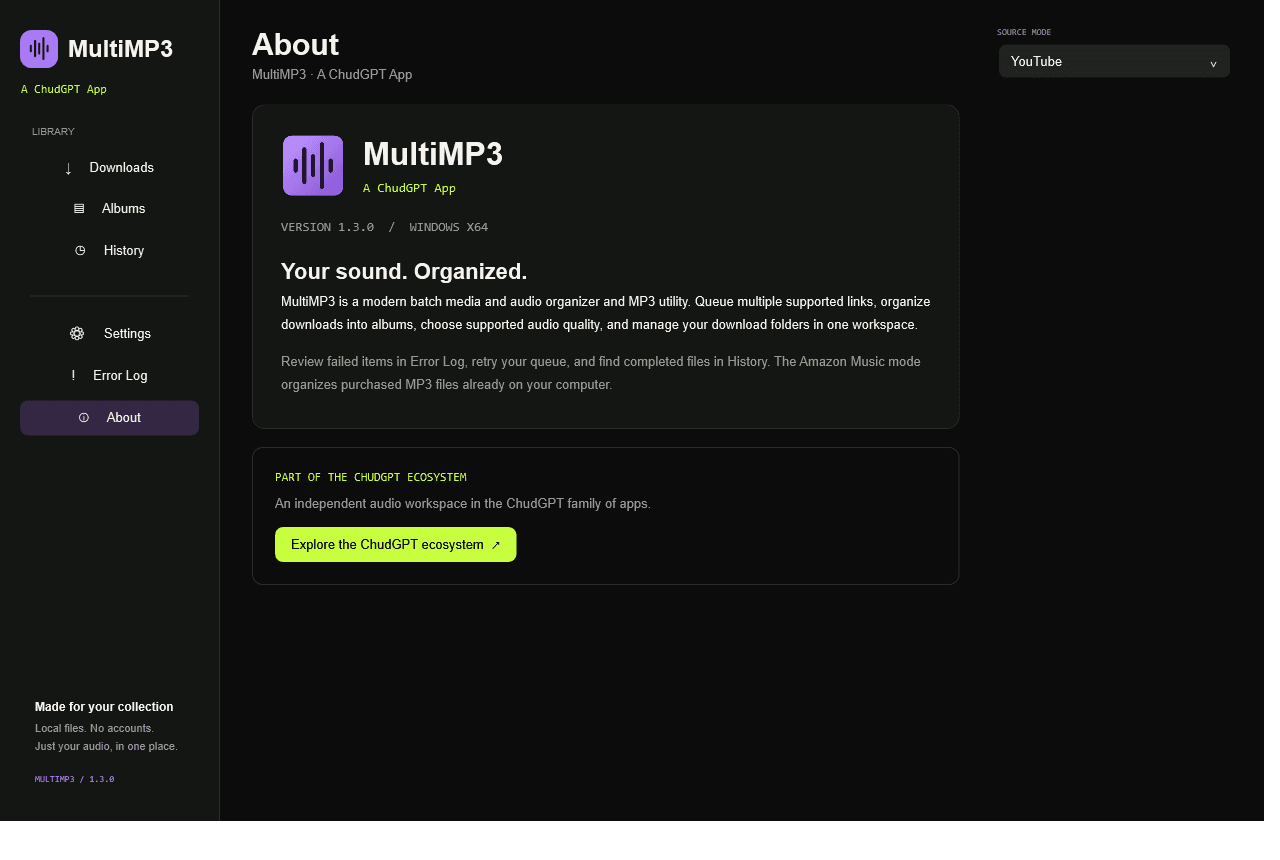
Task: Go to Downloads in the sidebar
Action: [x=109, y=168]
